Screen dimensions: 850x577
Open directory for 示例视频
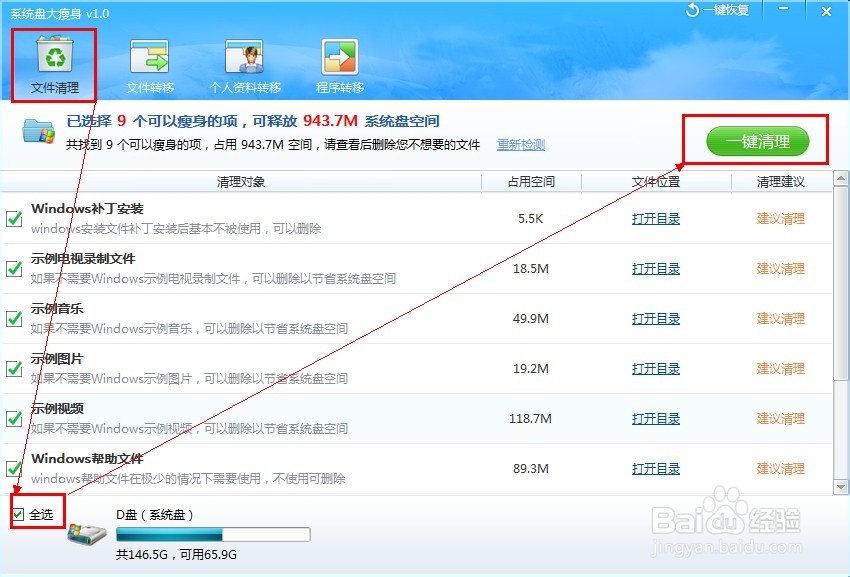tap(656, 418)
